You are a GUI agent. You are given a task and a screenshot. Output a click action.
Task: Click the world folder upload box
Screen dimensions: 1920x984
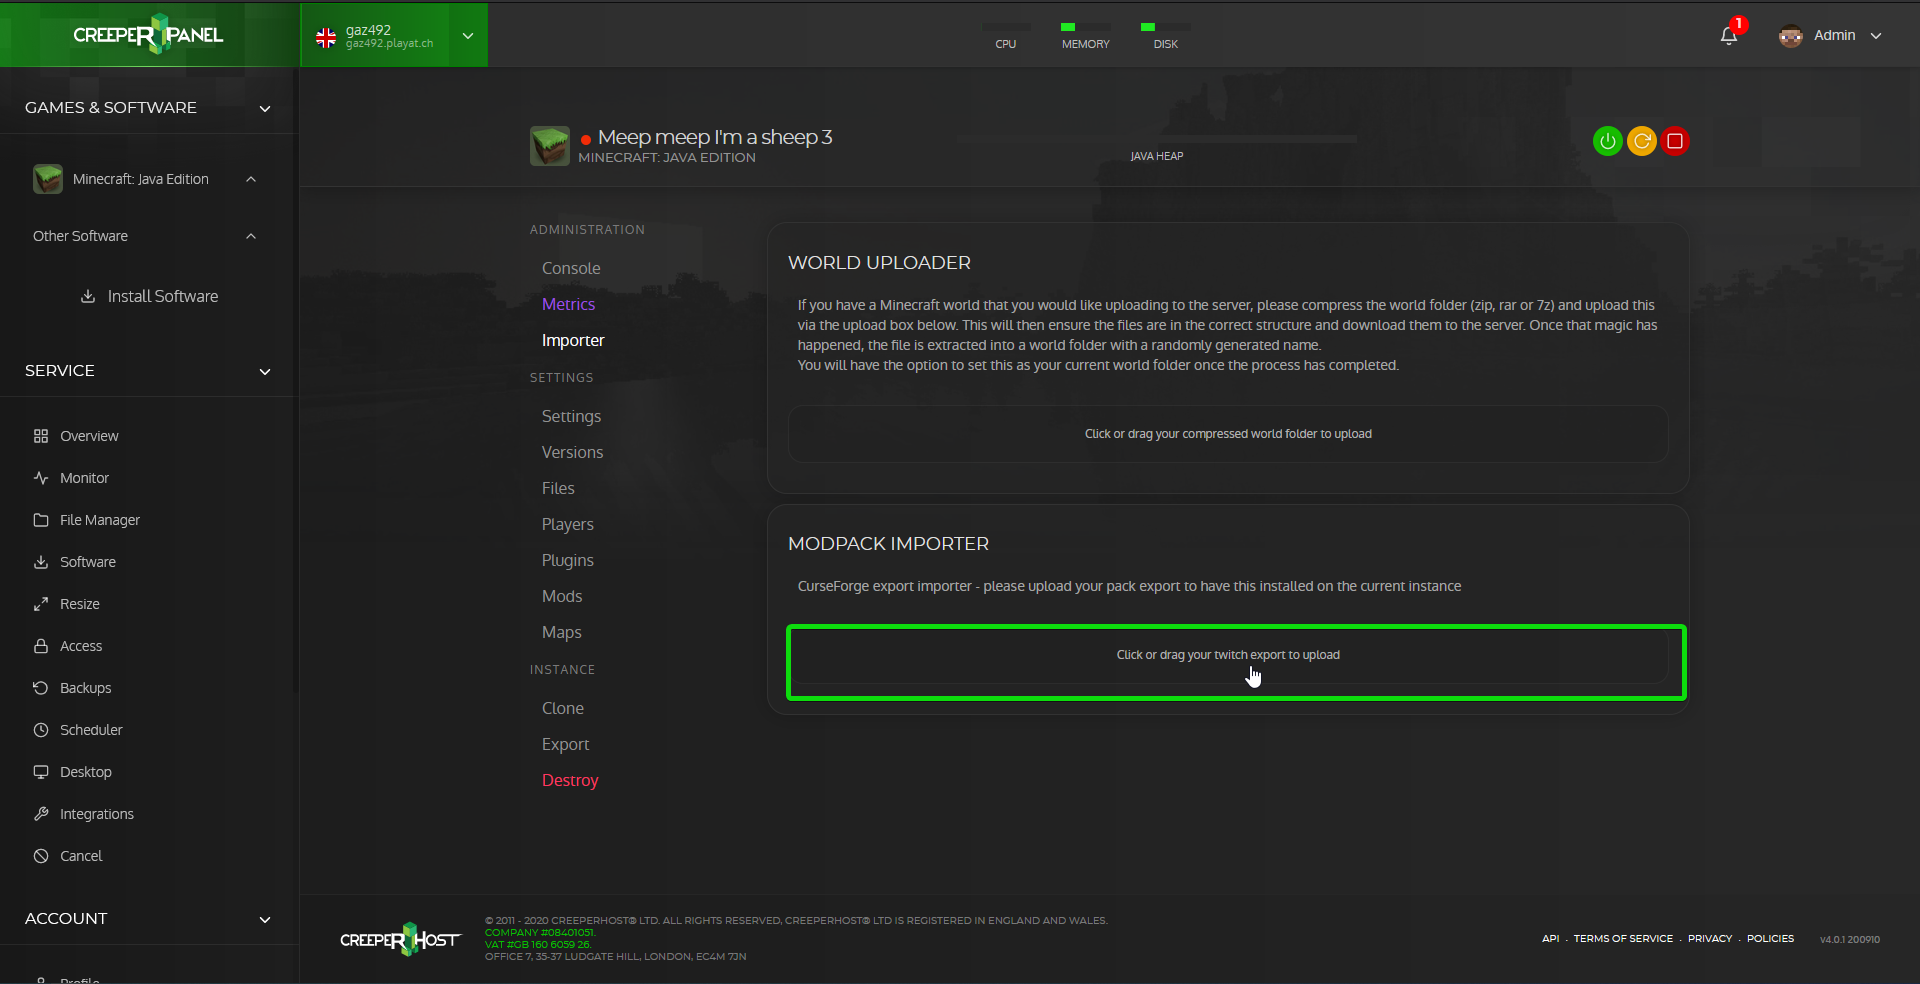[x=1228, y=434]
